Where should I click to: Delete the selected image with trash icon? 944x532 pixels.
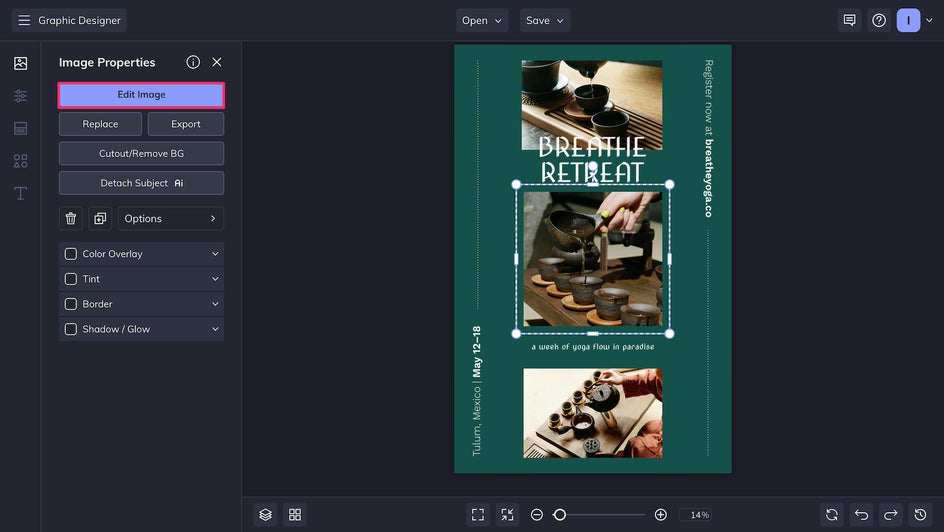tap(71, 218)
